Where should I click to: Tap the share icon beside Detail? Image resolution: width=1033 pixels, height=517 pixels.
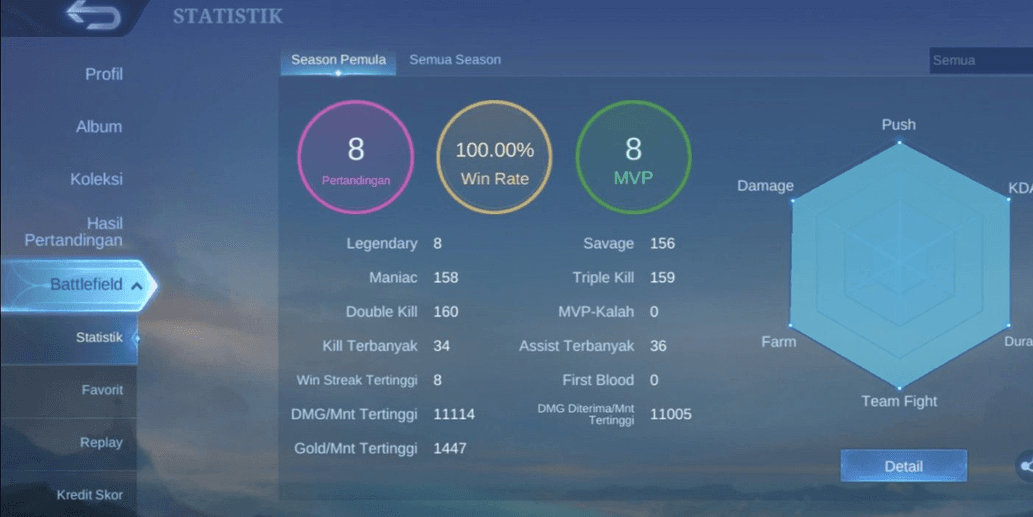(1025, 466)
